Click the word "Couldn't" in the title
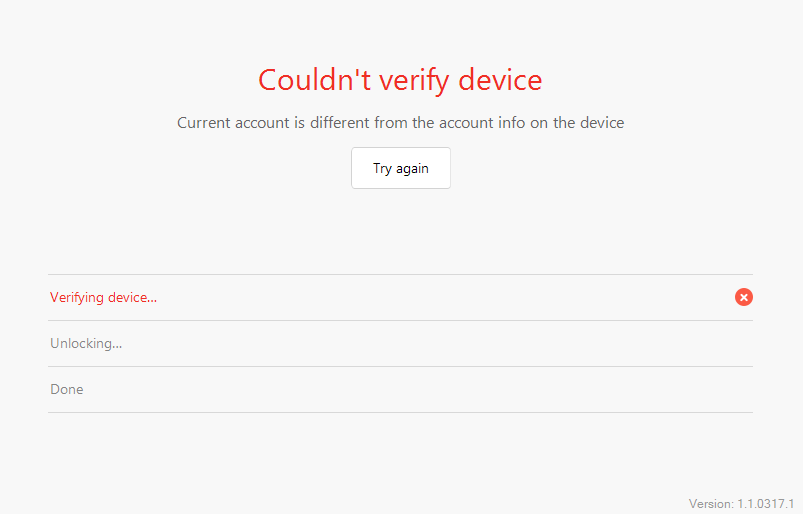 (314, 80)
